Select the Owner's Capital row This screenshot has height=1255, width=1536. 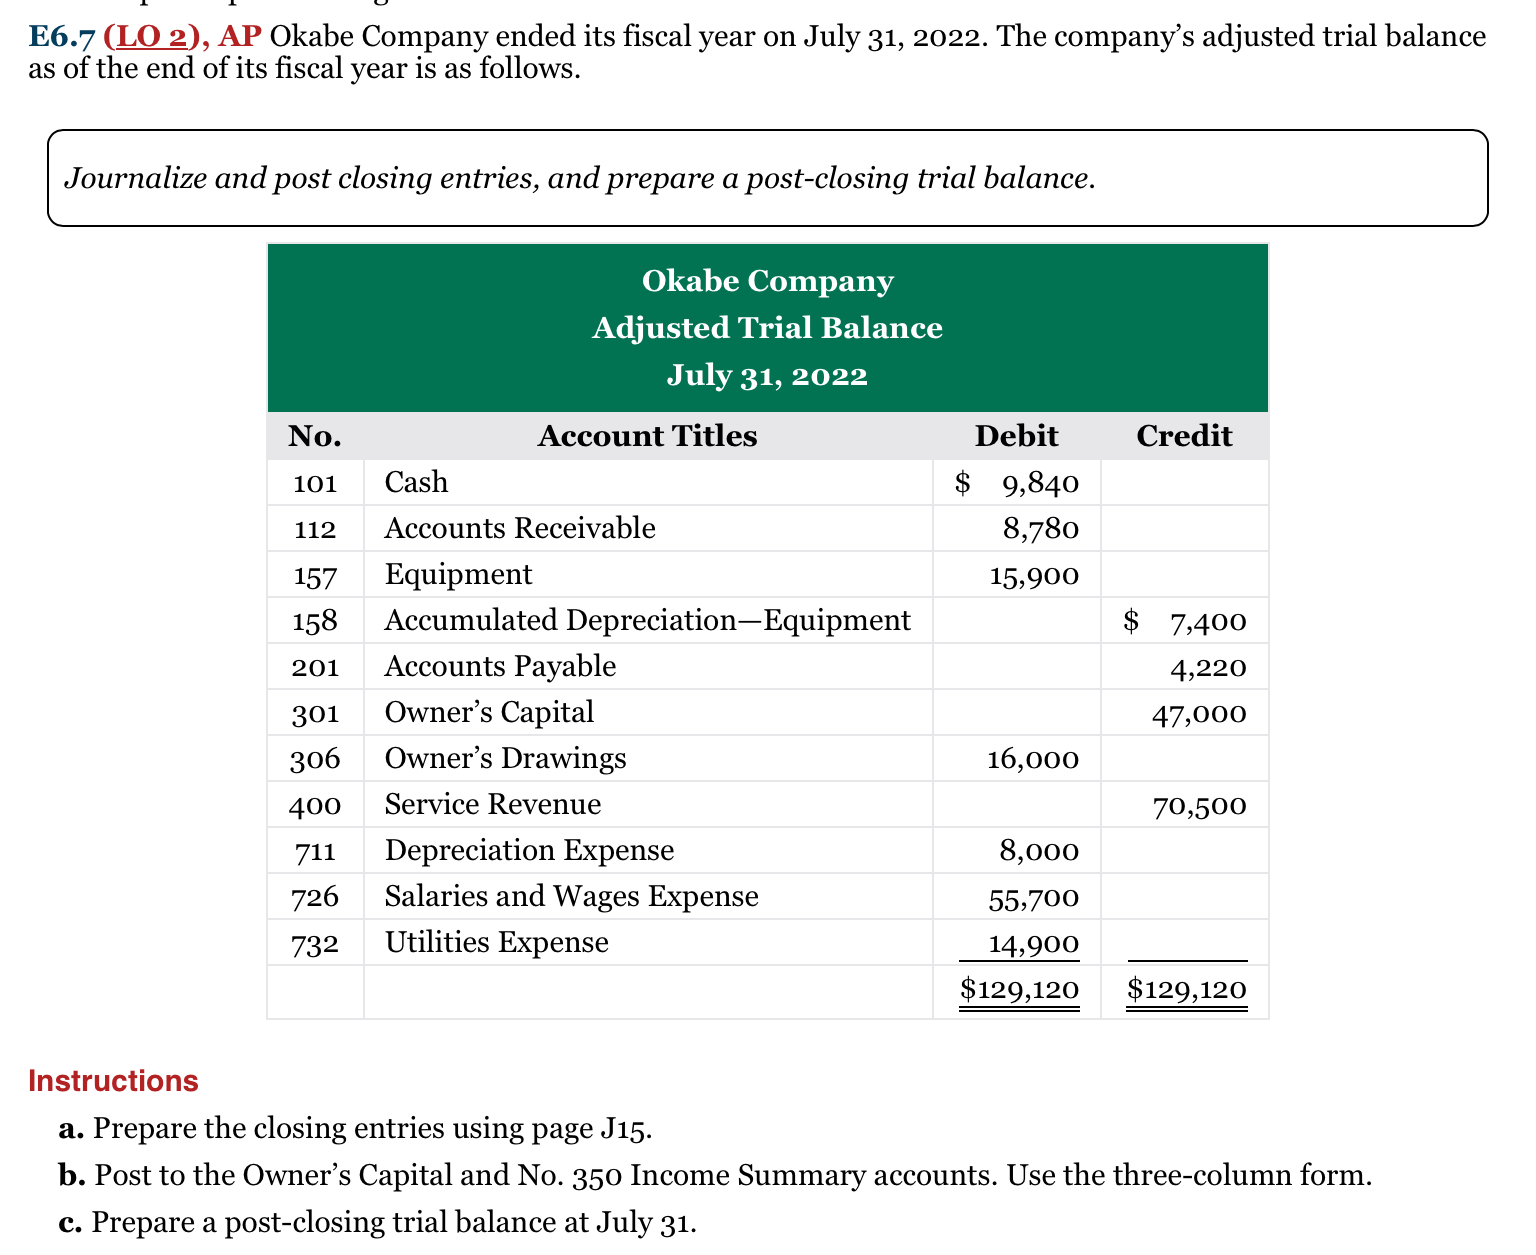click(488, 712)
